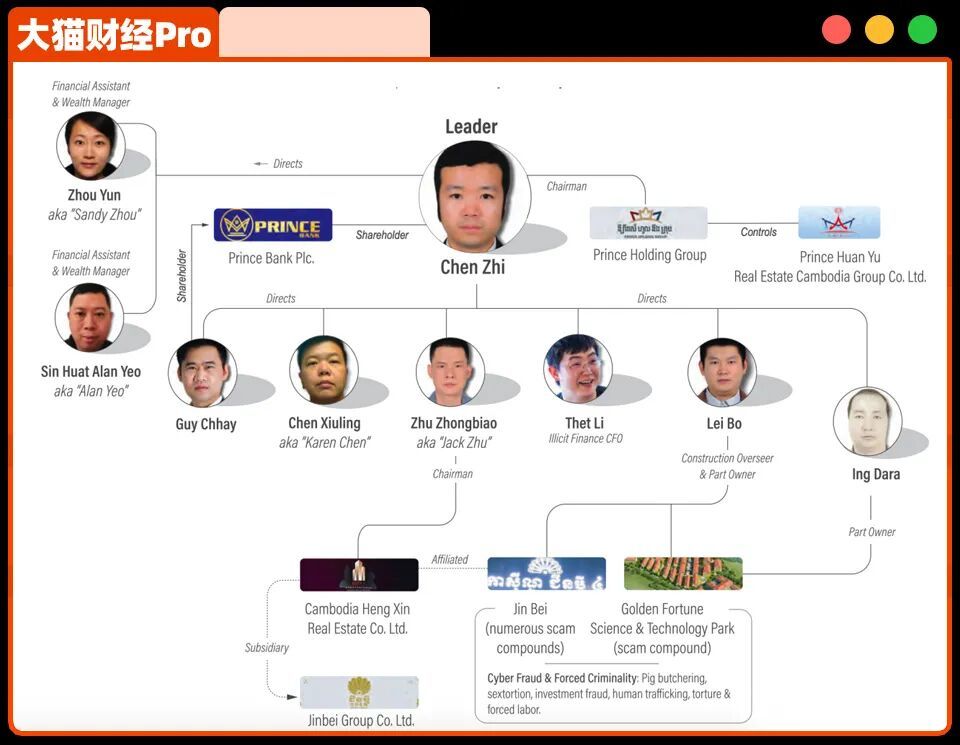Click the portrait photo of Lei Bo
960x745 pixels.
click(x=722, y=372)
